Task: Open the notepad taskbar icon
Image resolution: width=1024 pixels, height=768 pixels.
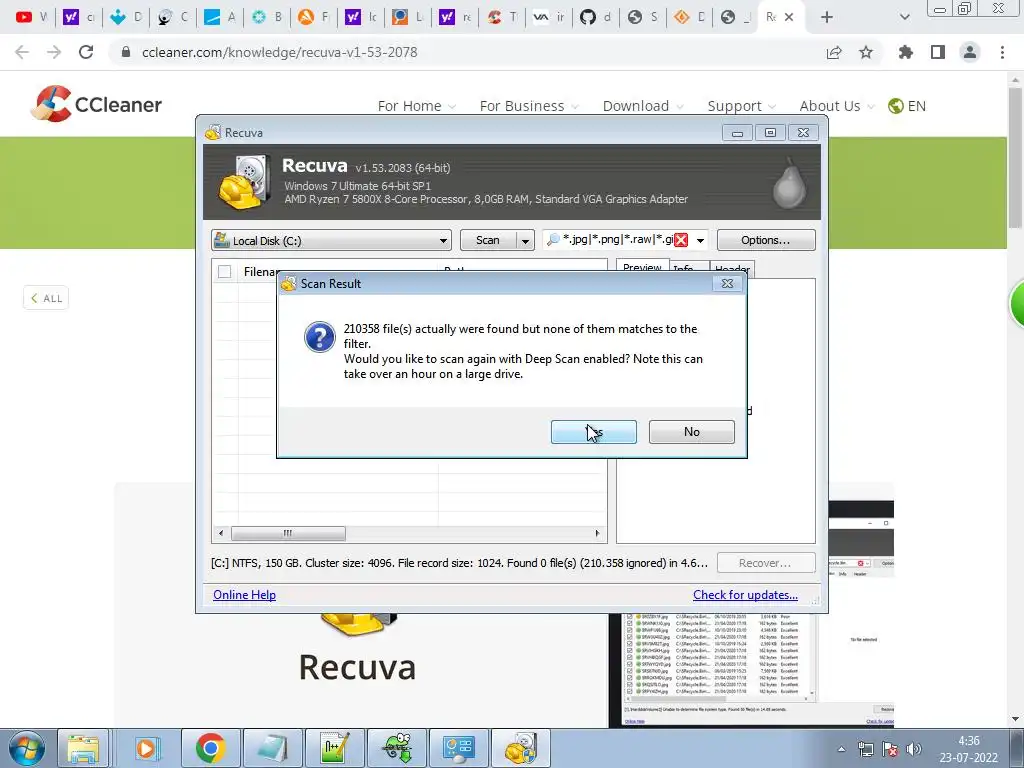Action: [272, 748]
